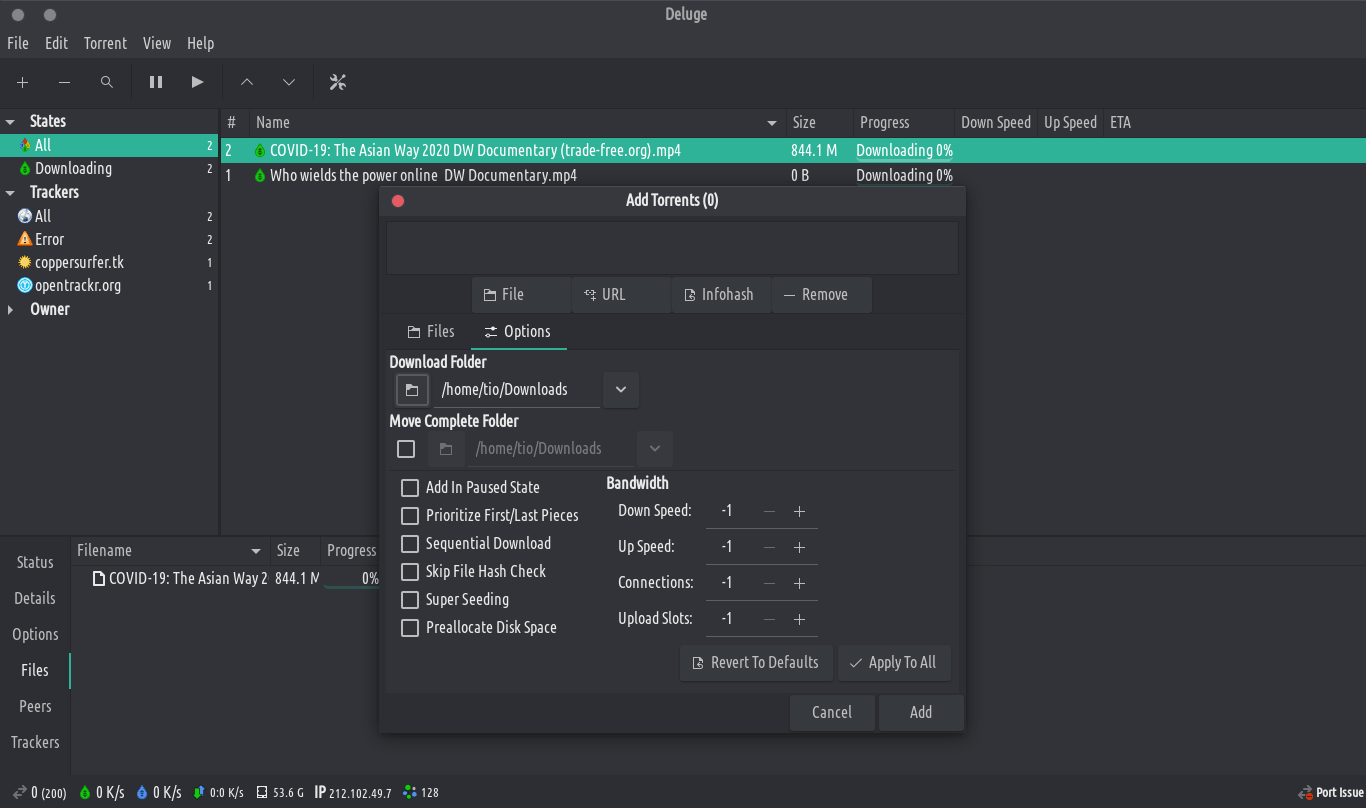Open the View menu
The image size is (1366, 808).
point(157,43)
